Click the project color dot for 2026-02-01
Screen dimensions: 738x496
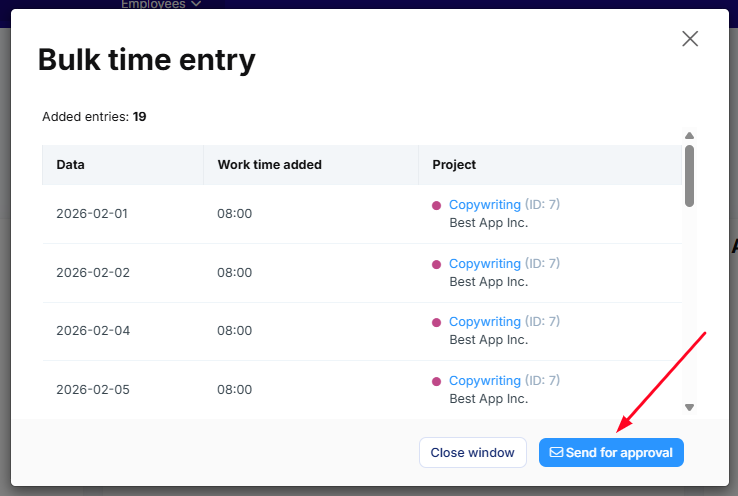(x=436, y=206)
